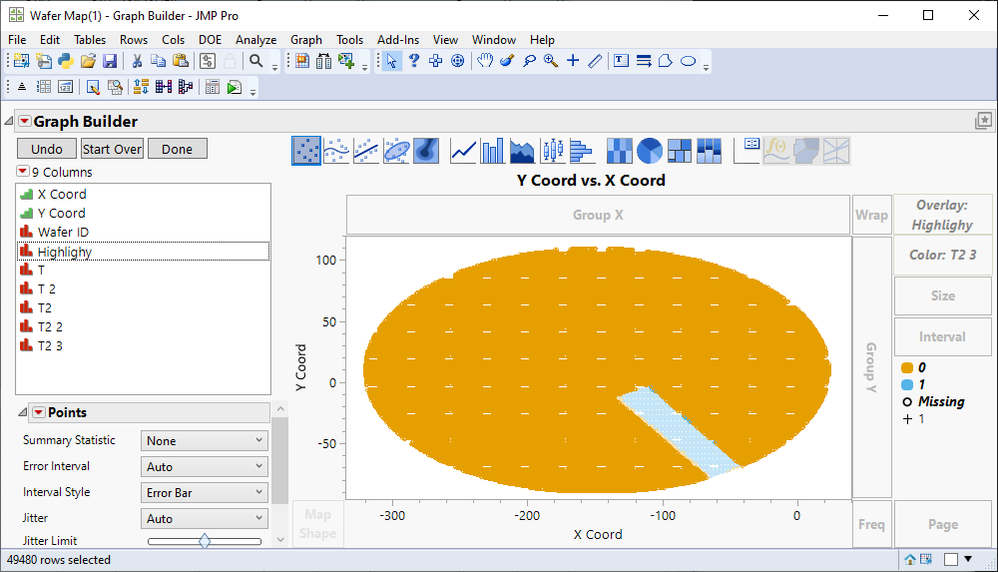
Task: Open the Graph menu
Action: click(306, 39)
